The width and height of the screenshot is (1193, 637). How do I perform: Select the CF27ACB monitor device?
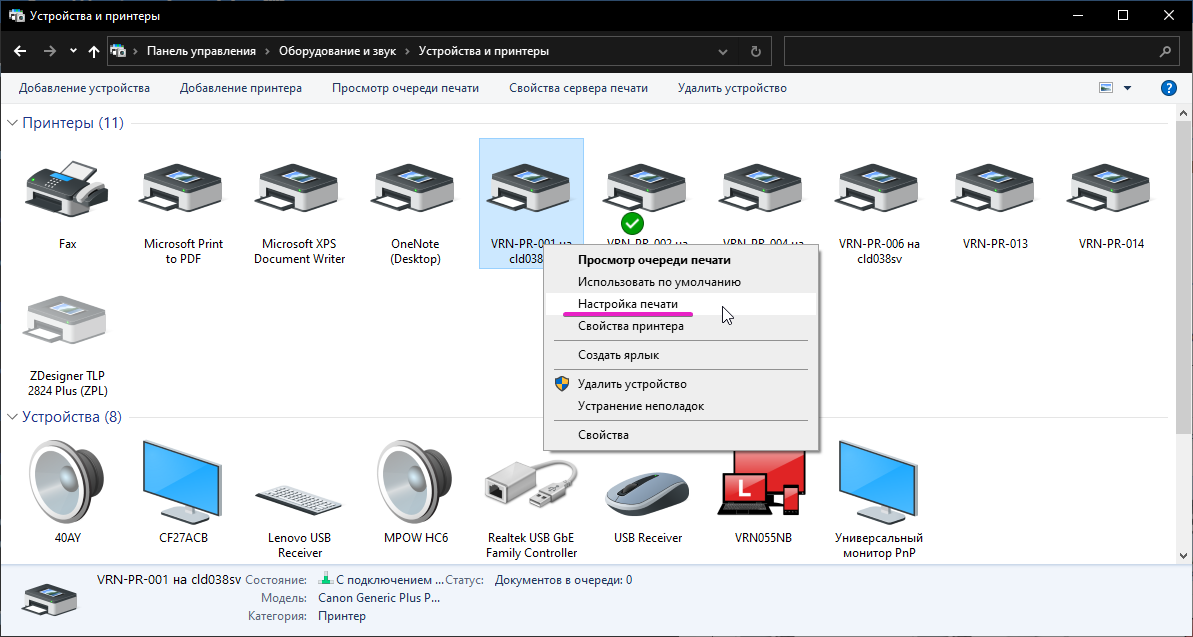click(183, 484)
